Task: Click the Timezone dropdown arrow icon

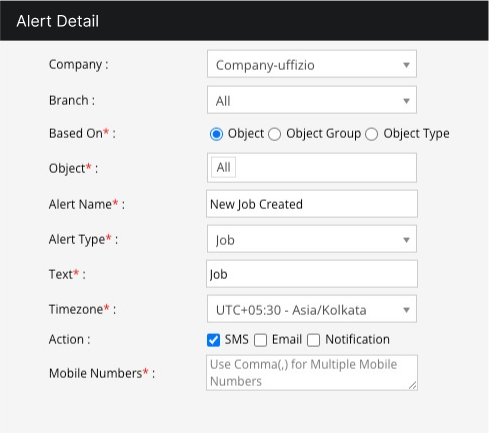Action: [x=406, y=310]
